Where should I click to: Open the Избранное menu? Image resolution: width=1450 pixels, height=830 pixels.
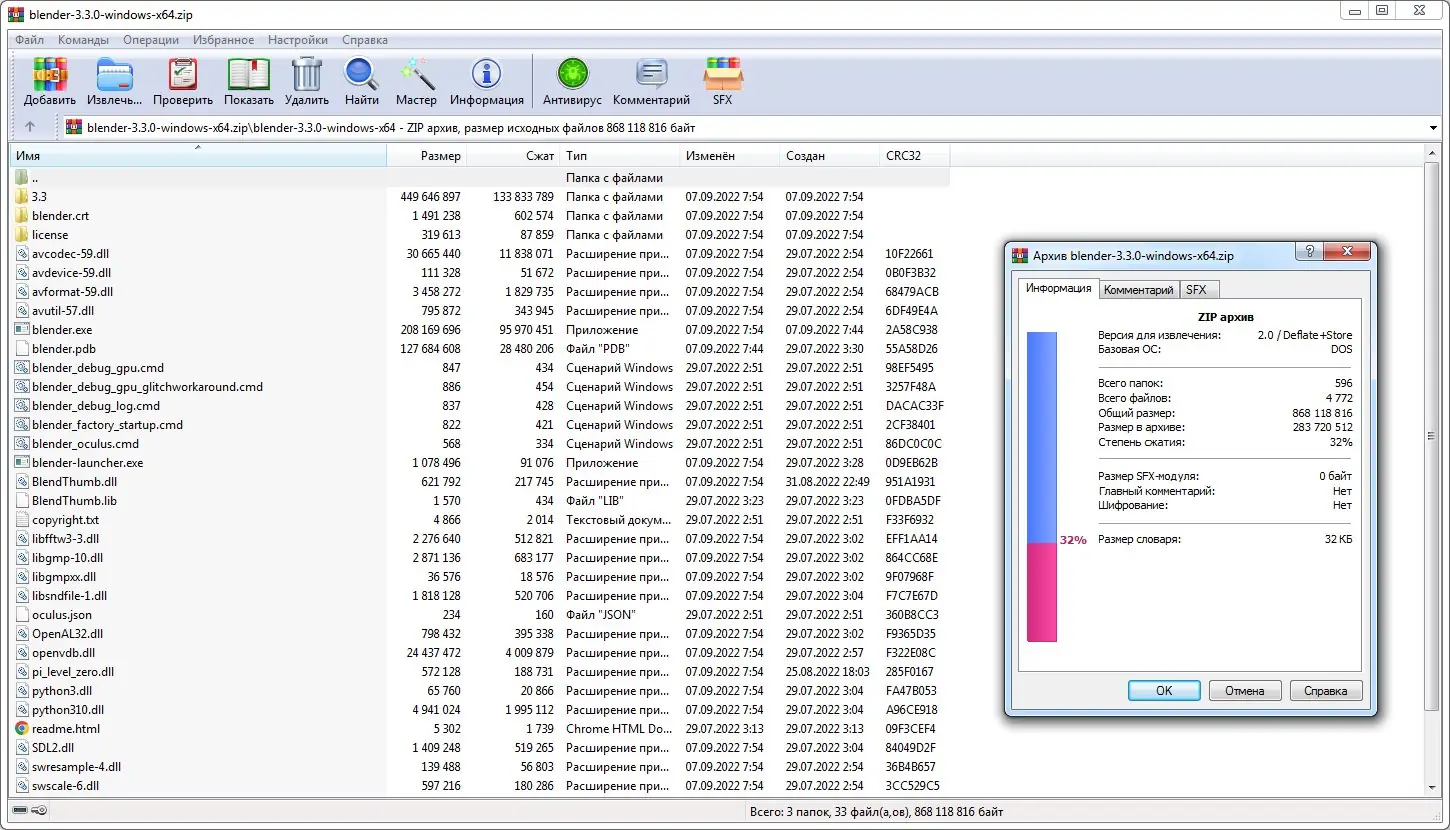(223, 40)
